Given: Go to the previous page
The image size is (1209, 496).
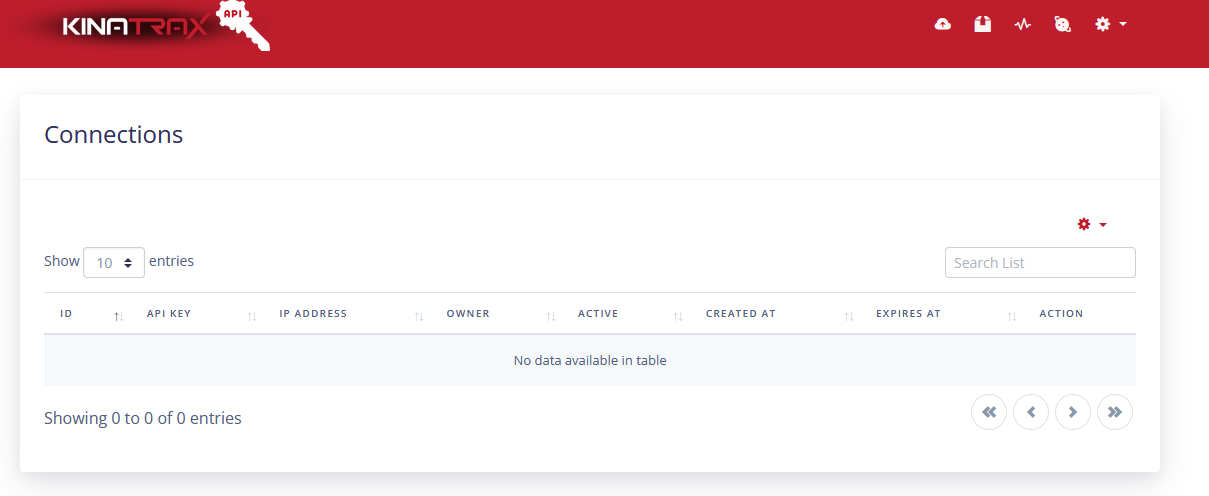Looking at the screenshot, I should click(x=1030, y=412).
